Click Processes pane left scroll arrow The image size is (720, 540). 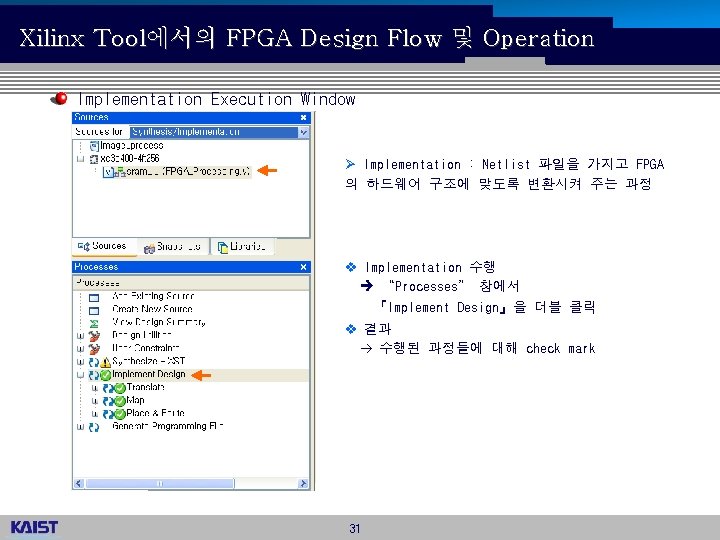(x=79, y=483)
